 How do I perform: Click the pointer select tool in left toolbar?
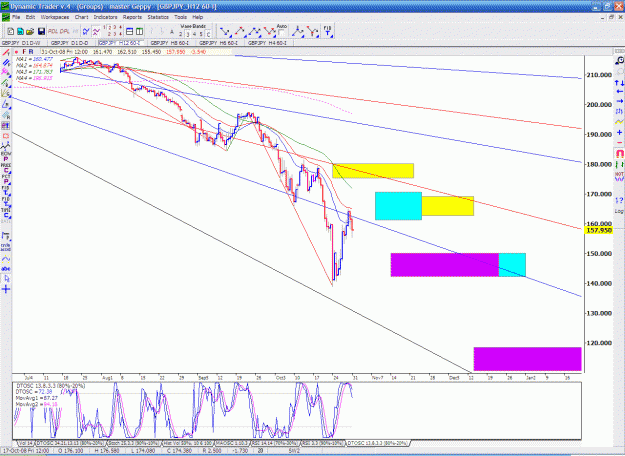click(6, 279)
